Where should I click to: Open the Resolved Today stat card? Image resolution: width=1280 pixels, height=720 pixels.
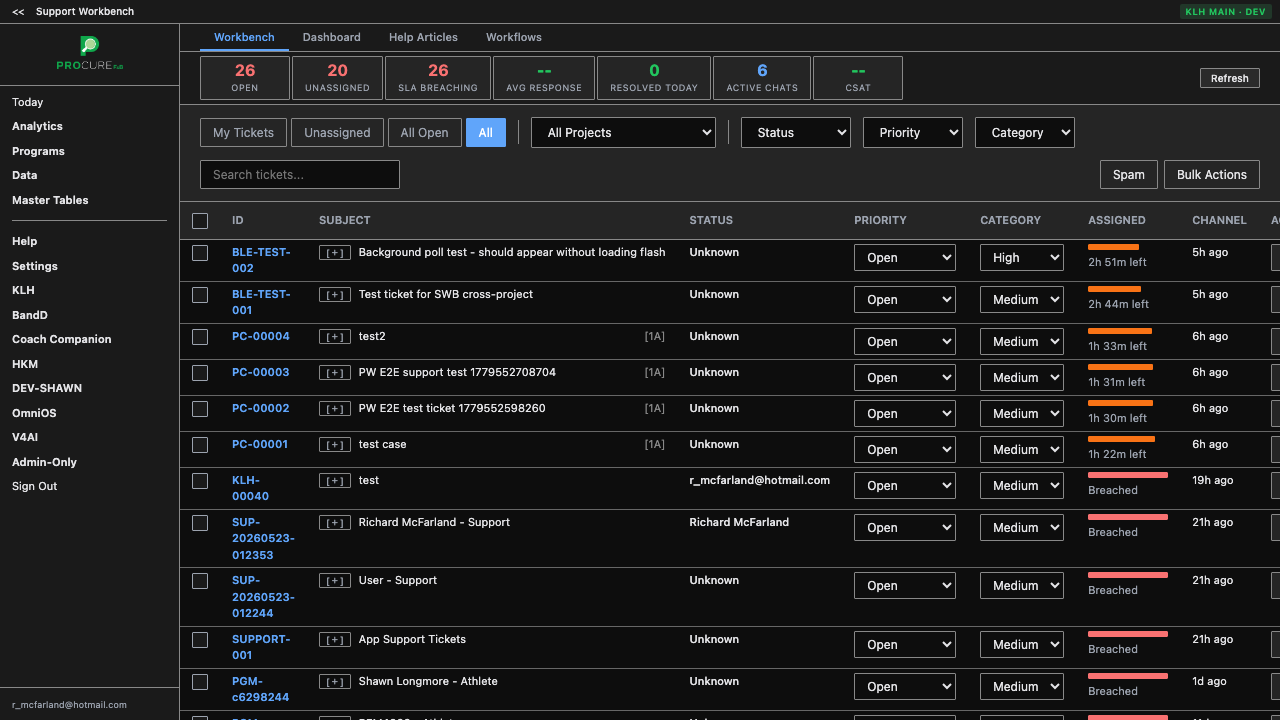tap(654, 78)
